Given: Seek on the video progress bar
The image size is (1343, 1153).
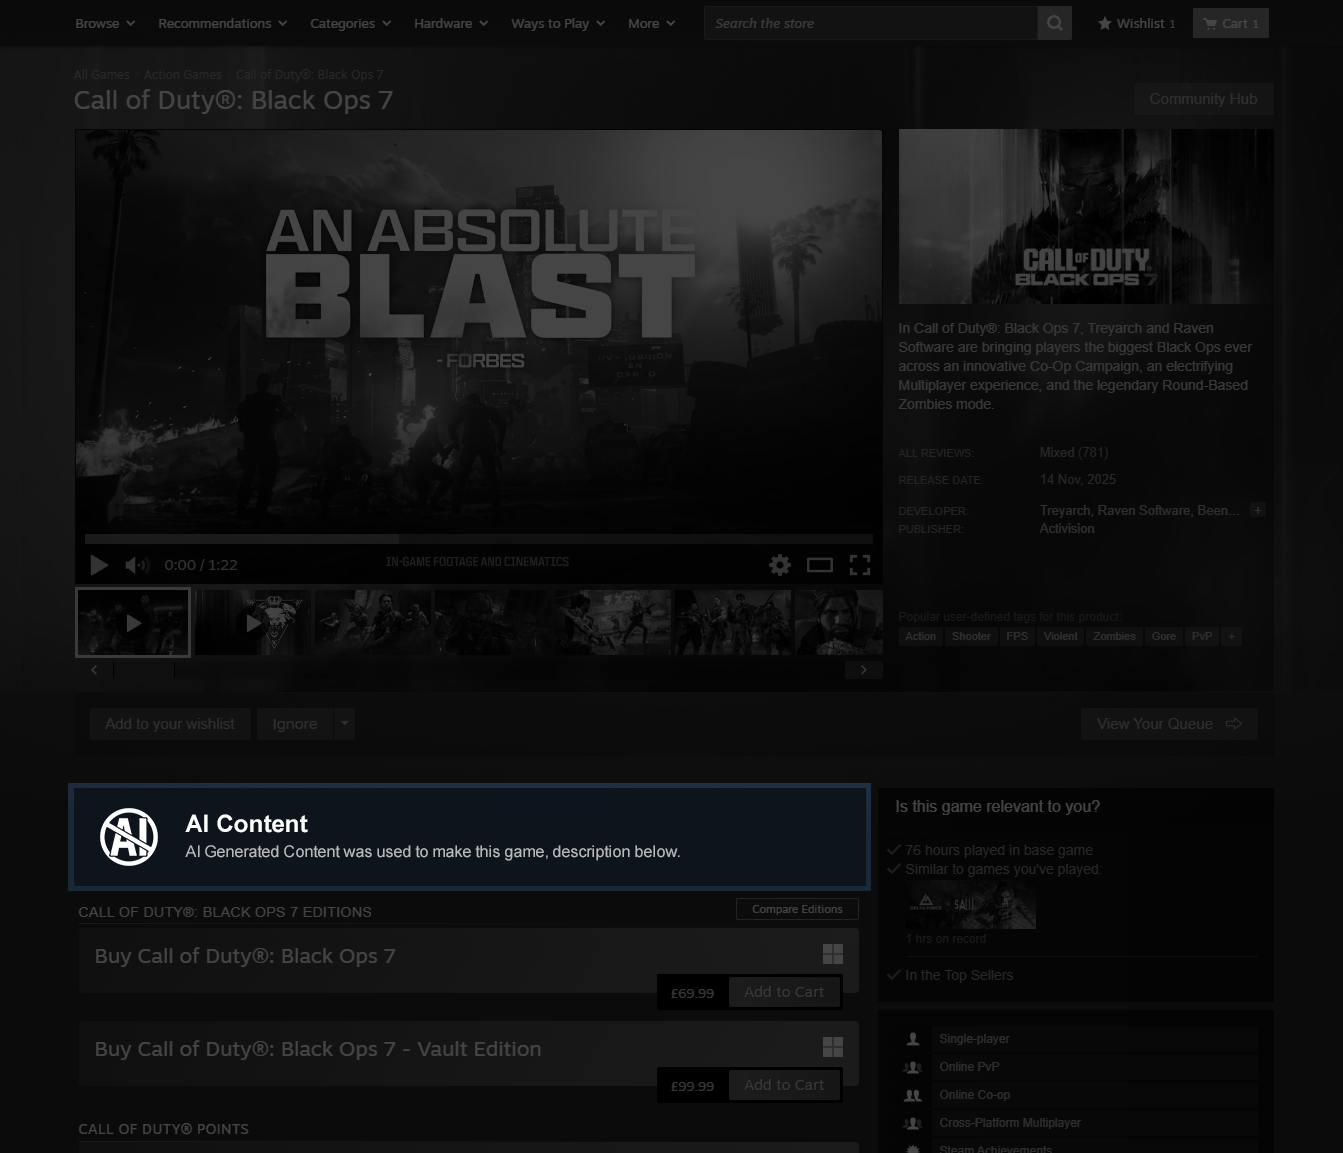Looking at the screenshot, I should pos(478,539).
